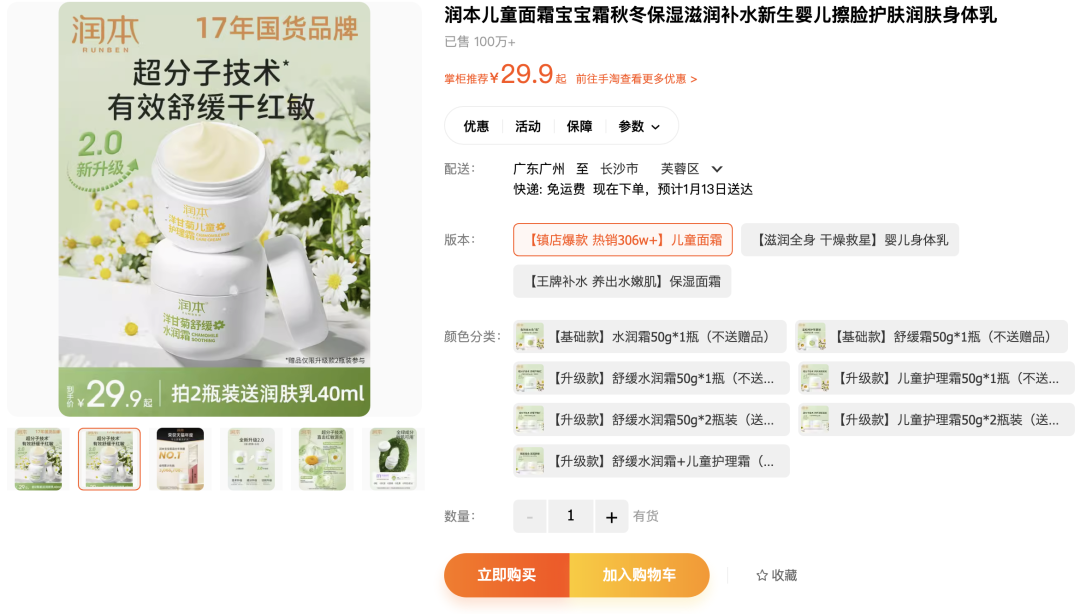Follow 前往手淘查看更多优惠 link

pyautogui.click(x=636, y=79)
